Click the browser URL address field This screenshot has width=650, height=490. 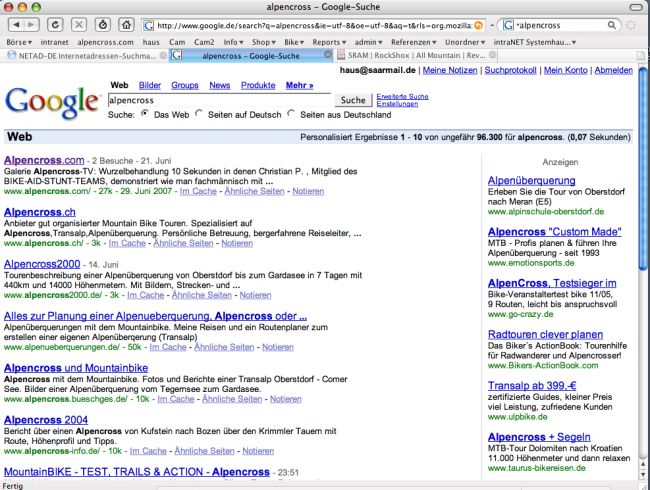[x=314, y=26]
